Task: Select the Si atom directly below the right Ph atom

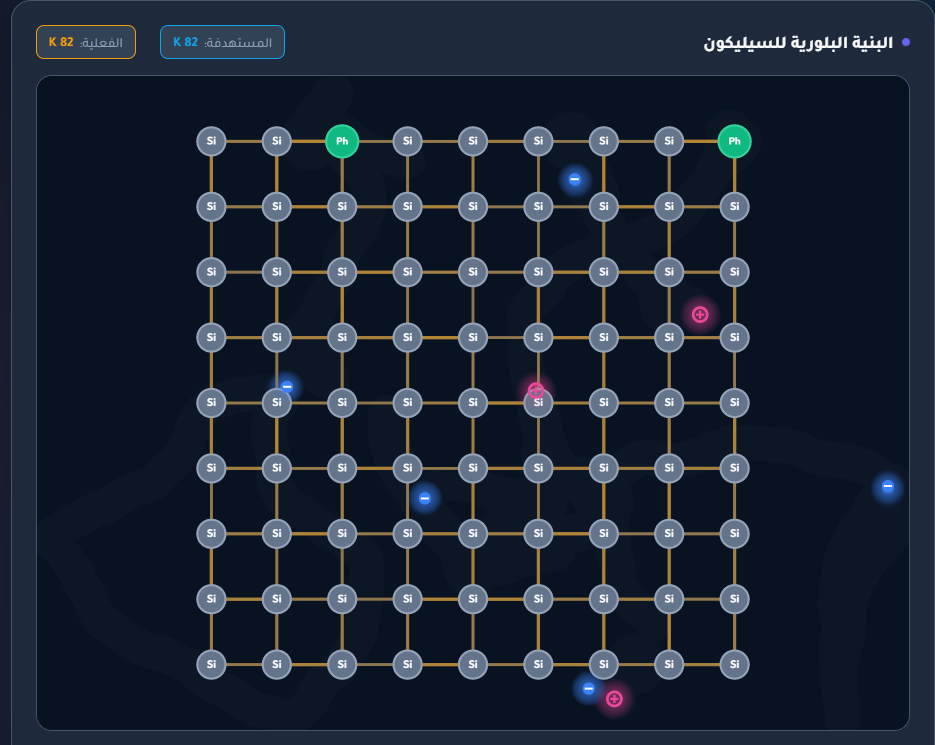Action: pos(735,206)
